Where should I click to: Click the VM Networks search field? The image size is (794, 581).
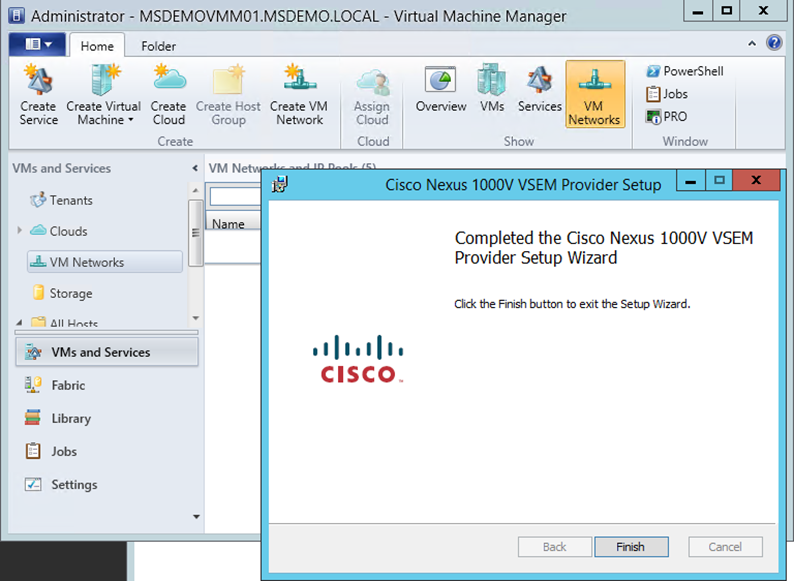[x=235, y=197]
